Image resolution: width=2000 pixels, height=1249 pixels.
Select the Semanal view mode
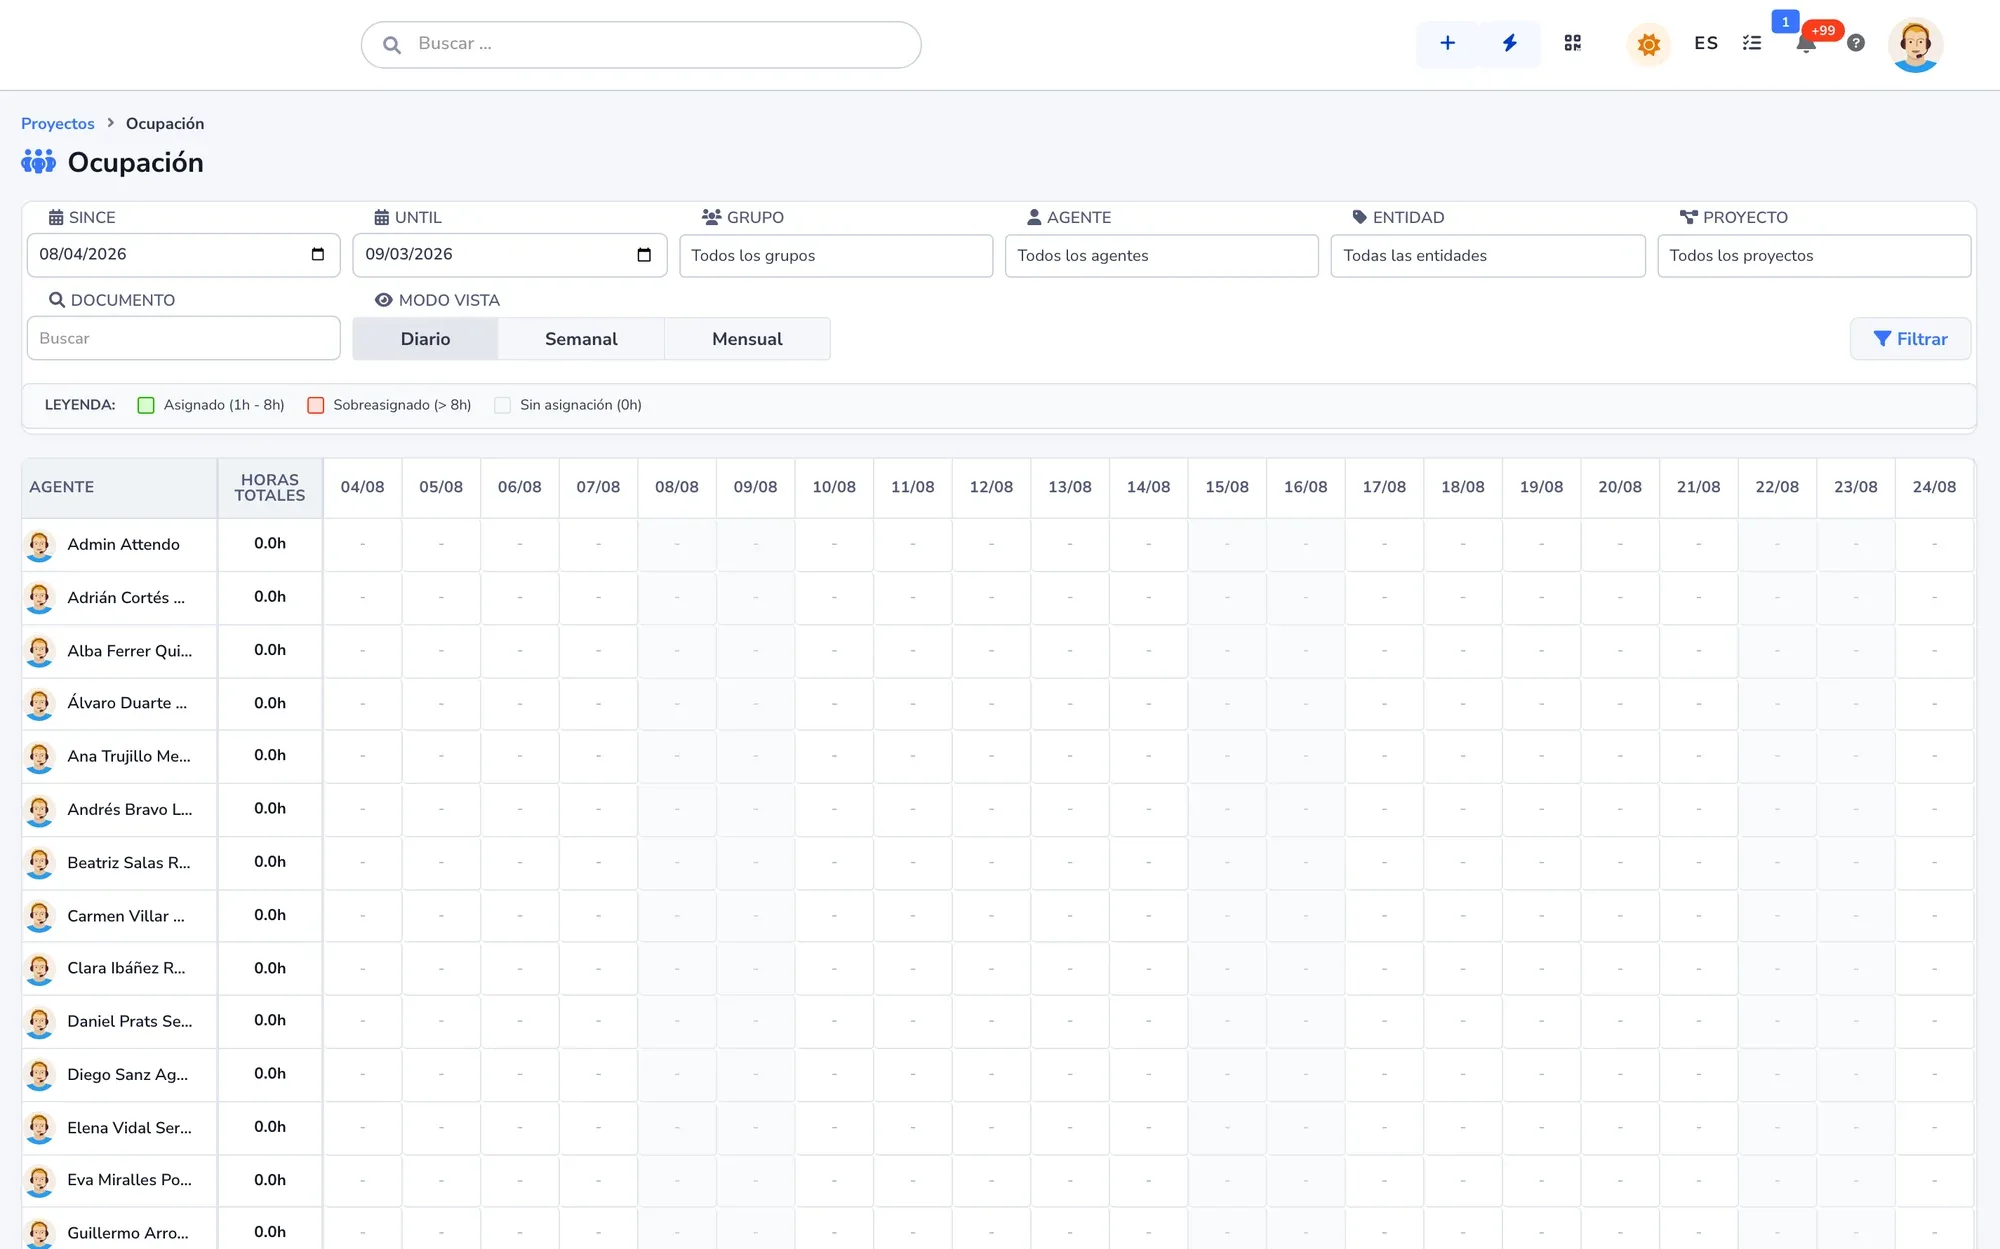coord(581,339)
